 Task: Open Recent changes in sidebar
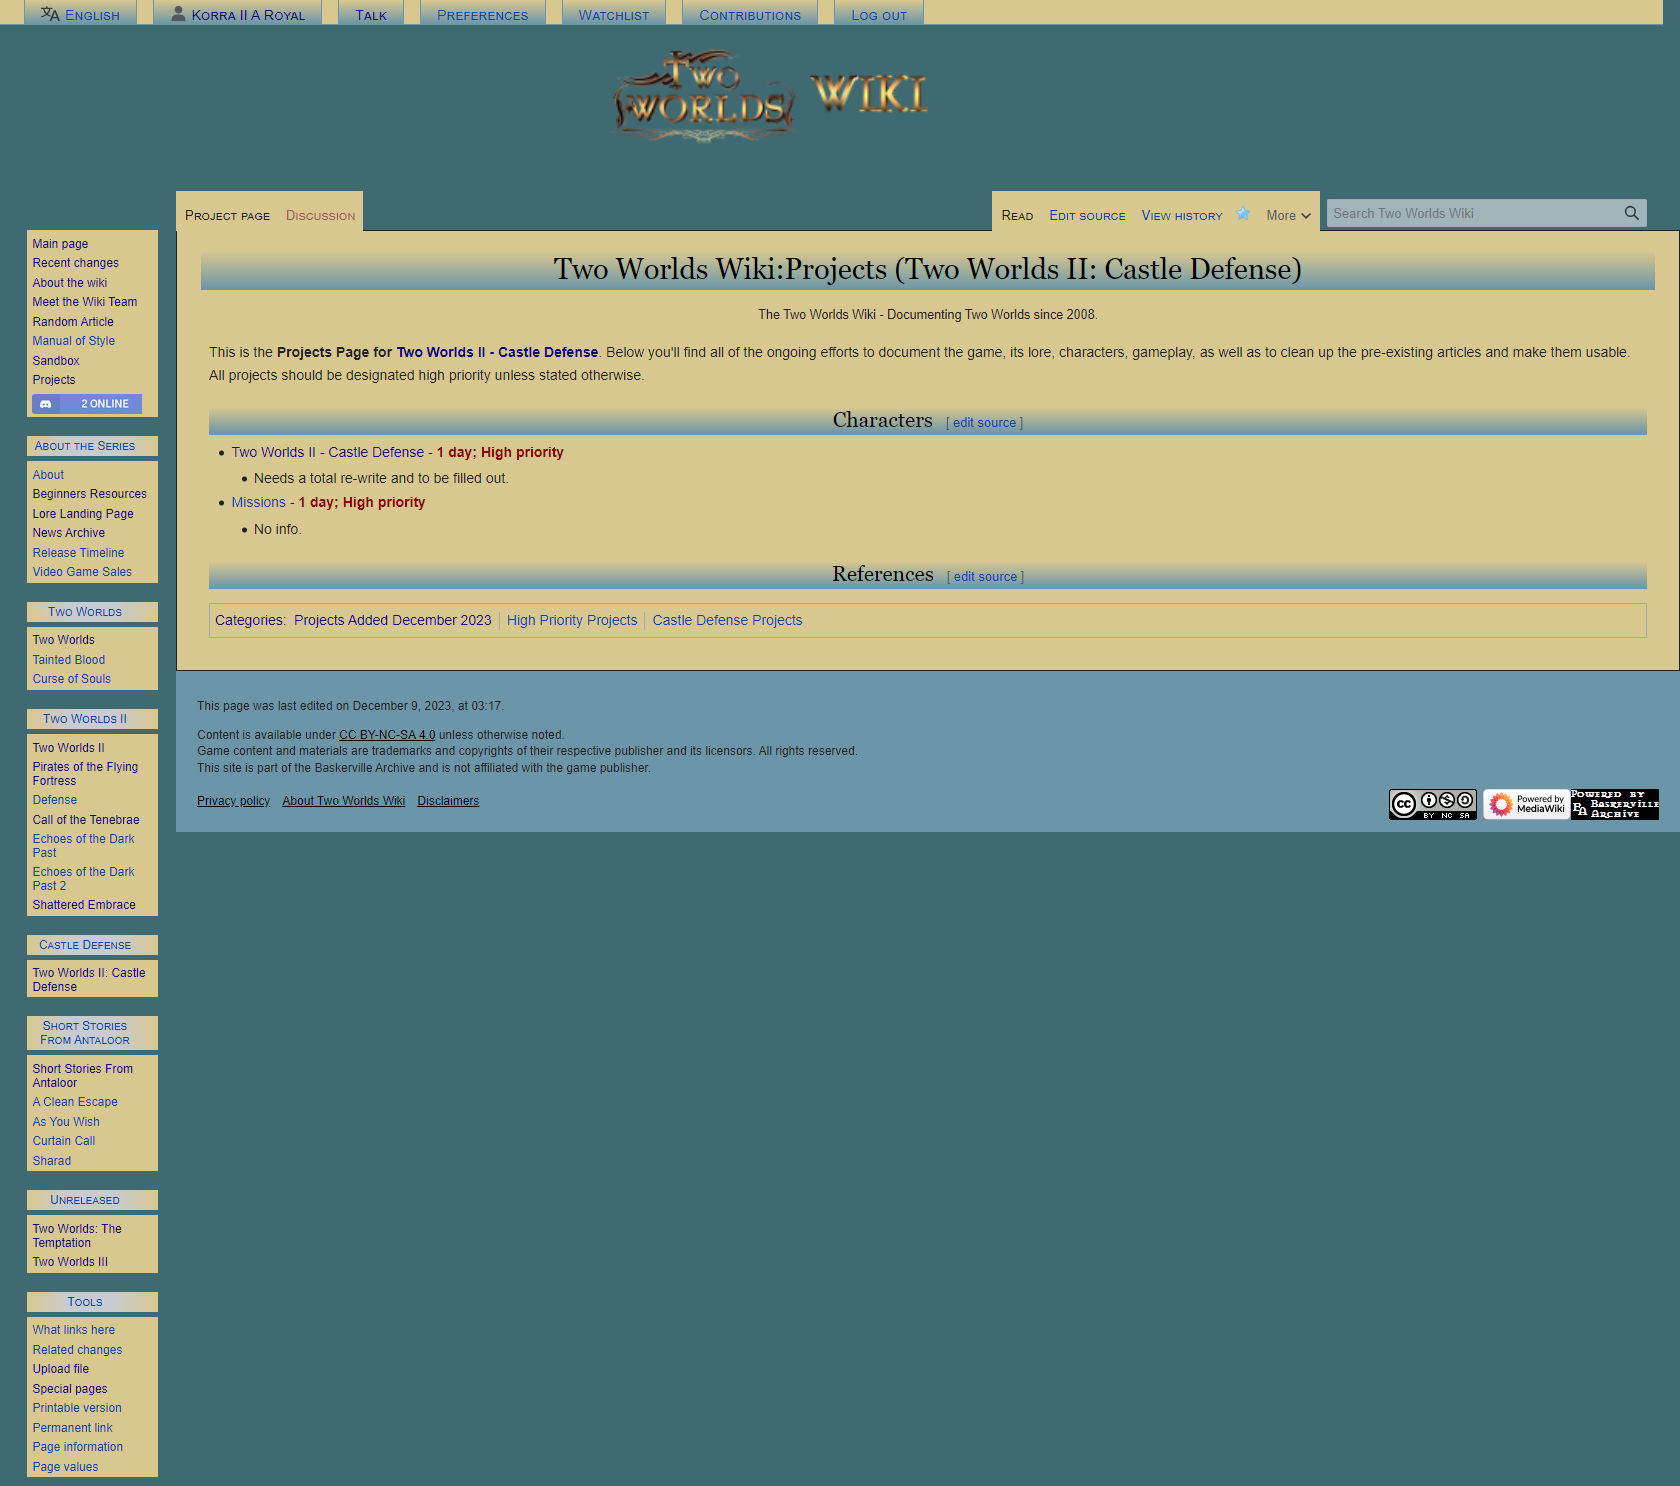click(x=75, y=263)
